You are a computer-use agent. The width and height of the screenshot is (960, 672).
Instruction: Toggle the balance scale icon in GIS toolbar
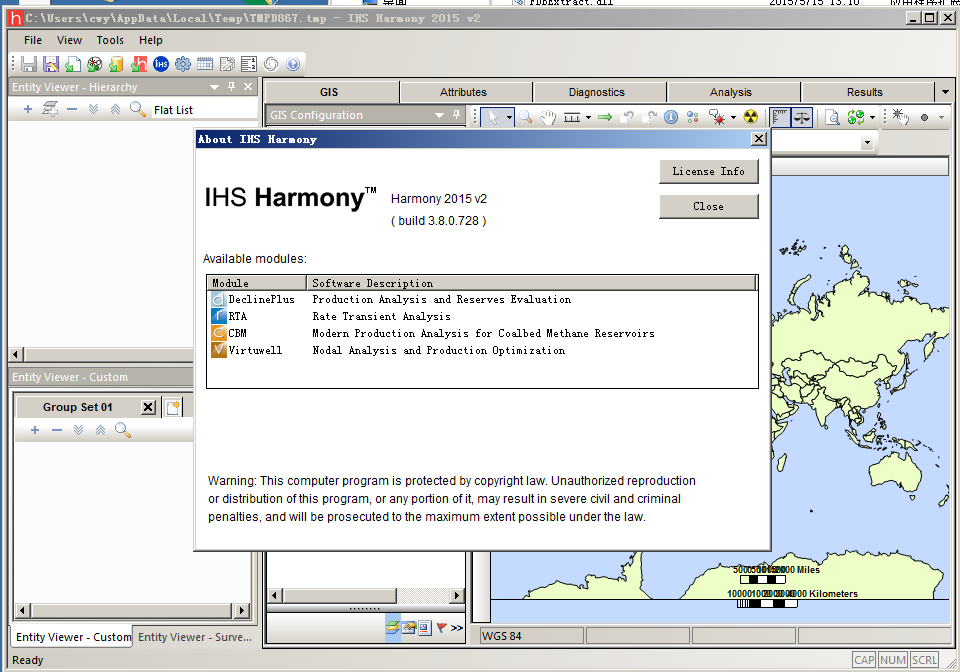tap(801, 117)
